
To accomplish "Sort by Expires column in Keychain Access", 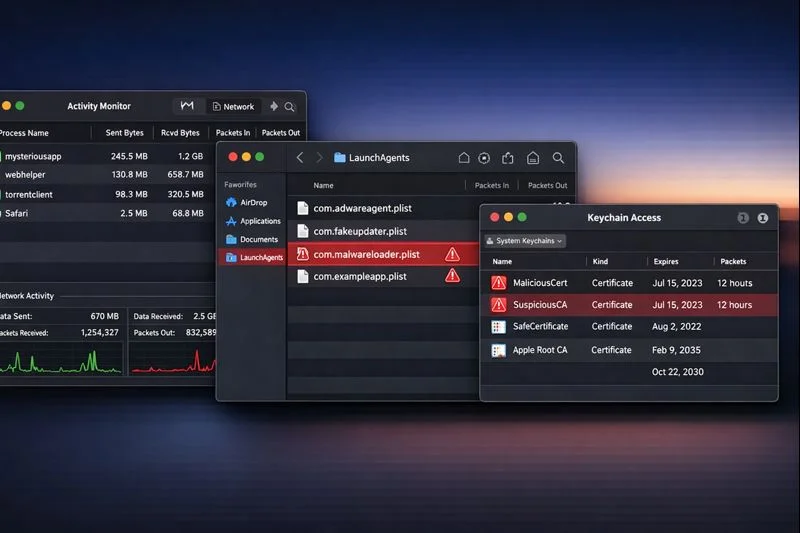I will coord(666,261).
